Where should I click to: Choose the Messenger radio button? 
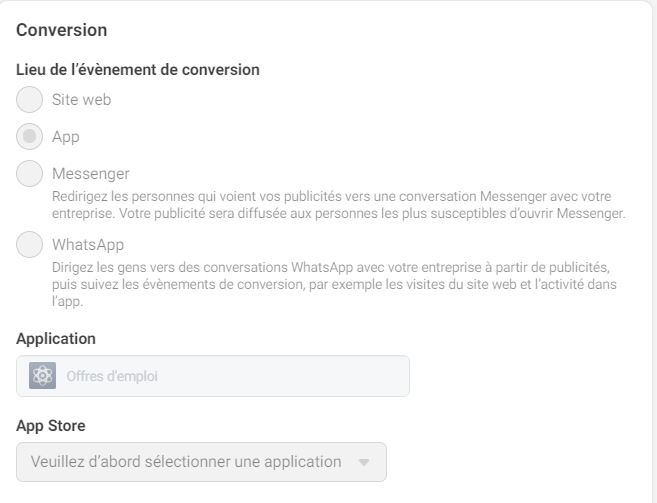[29, 173]
